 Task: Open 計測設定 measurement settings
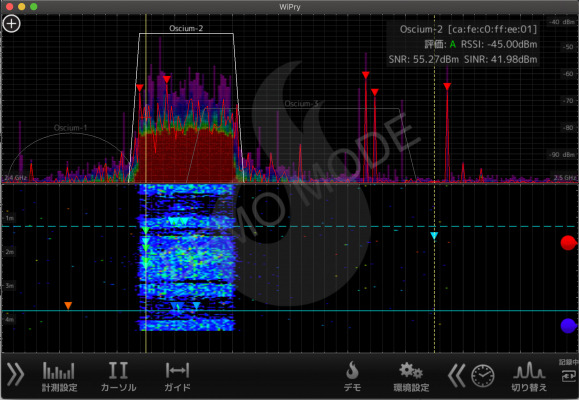point(59,377)
